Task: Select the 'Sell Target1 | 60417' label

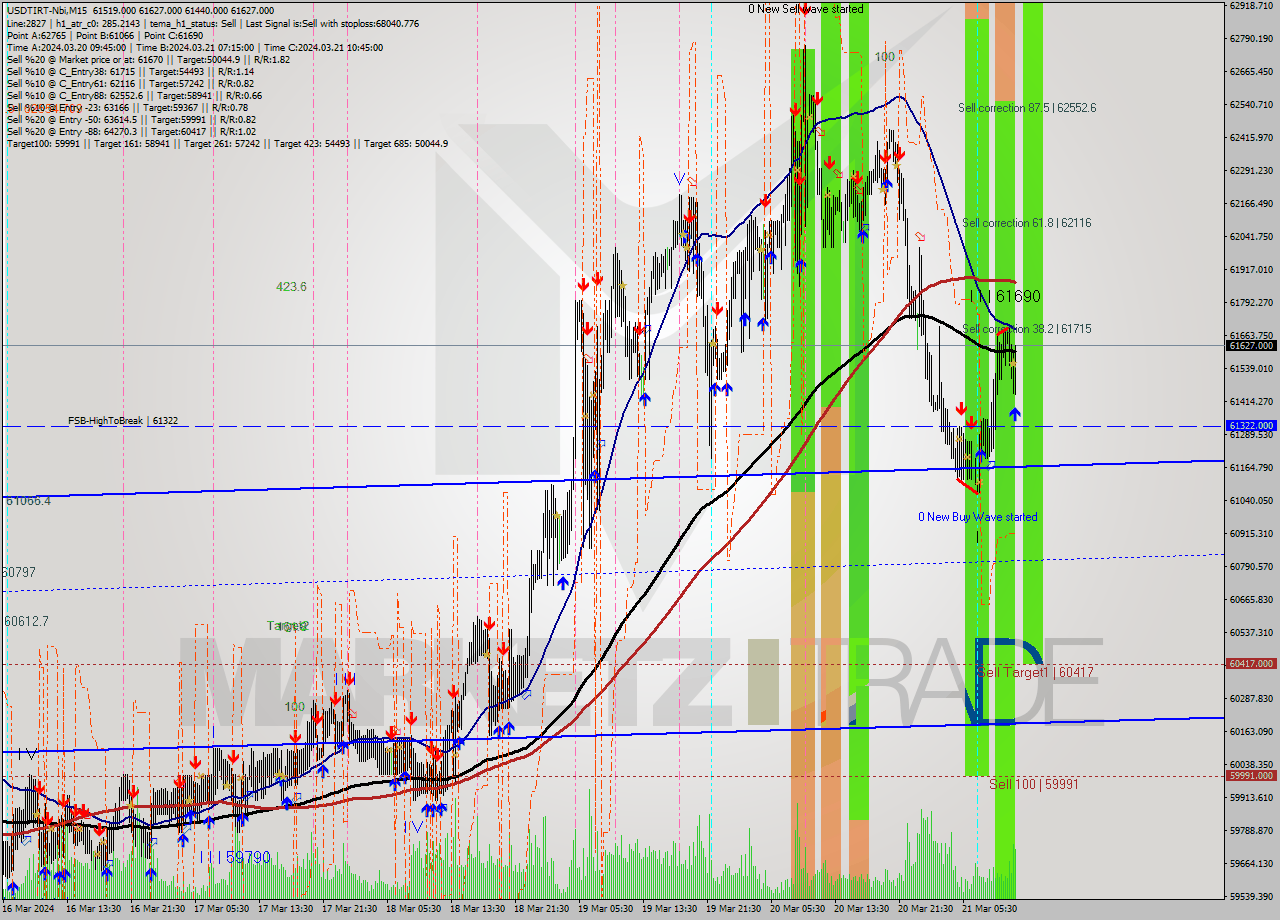Action: click(x=1036, y=673)
